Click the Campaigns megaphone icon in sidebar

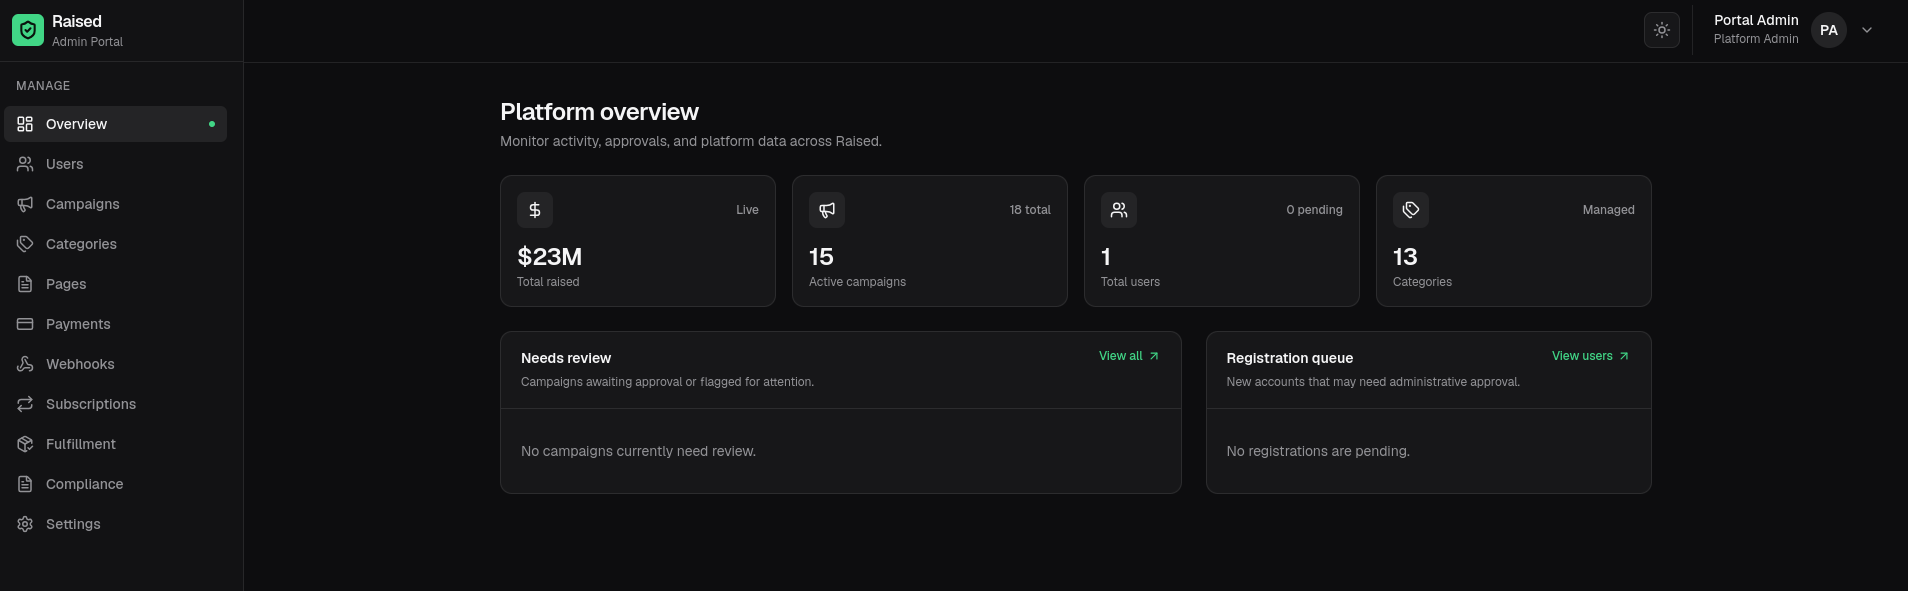pyautogui.click(x=25, y=204)
